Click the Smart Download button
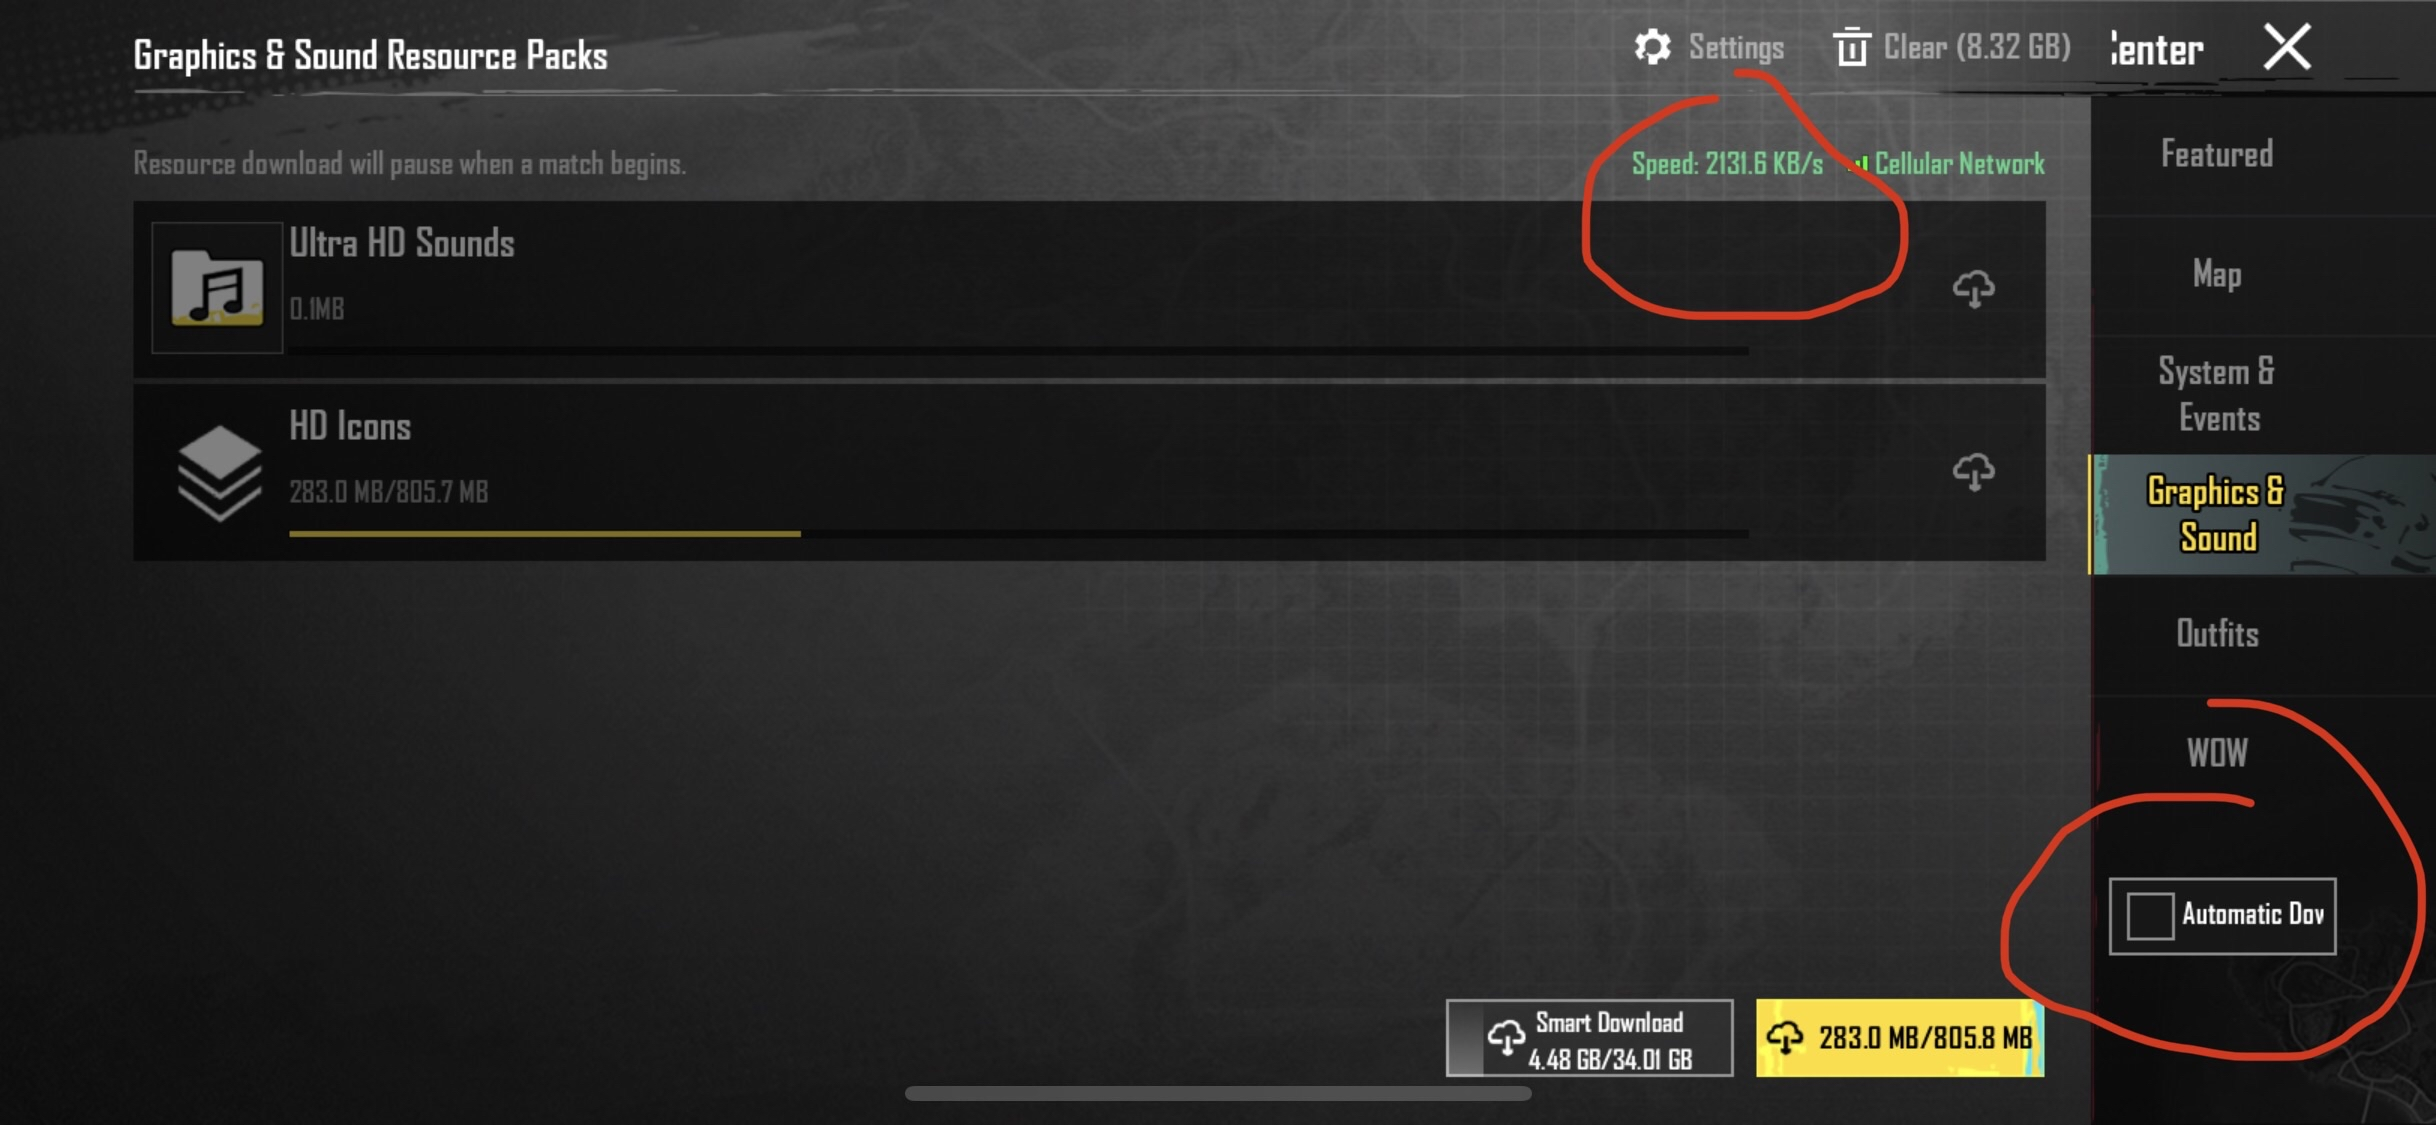 click(1589, 1038)
